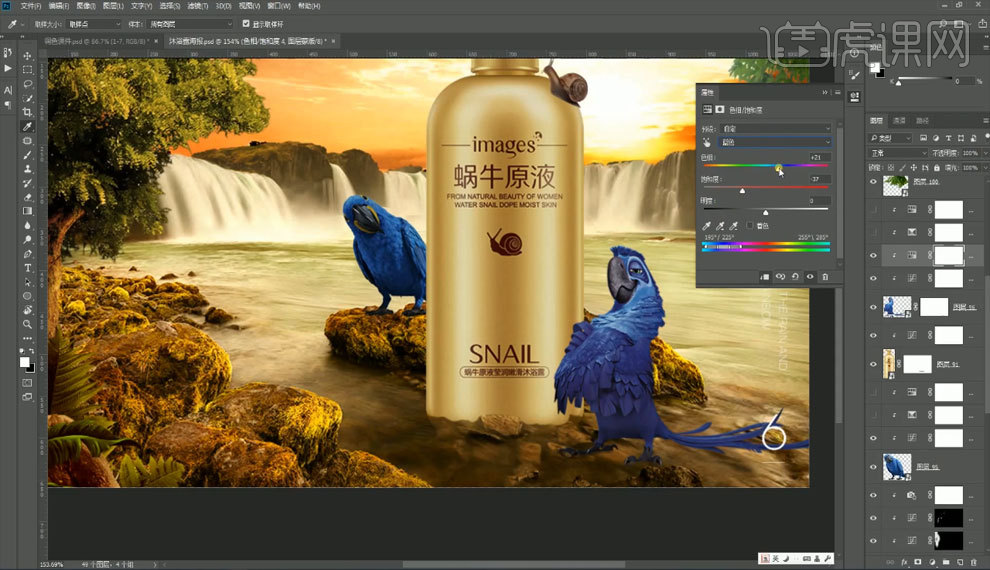Toggle visibility of the bottom adjustment layer row

point(874,541)
